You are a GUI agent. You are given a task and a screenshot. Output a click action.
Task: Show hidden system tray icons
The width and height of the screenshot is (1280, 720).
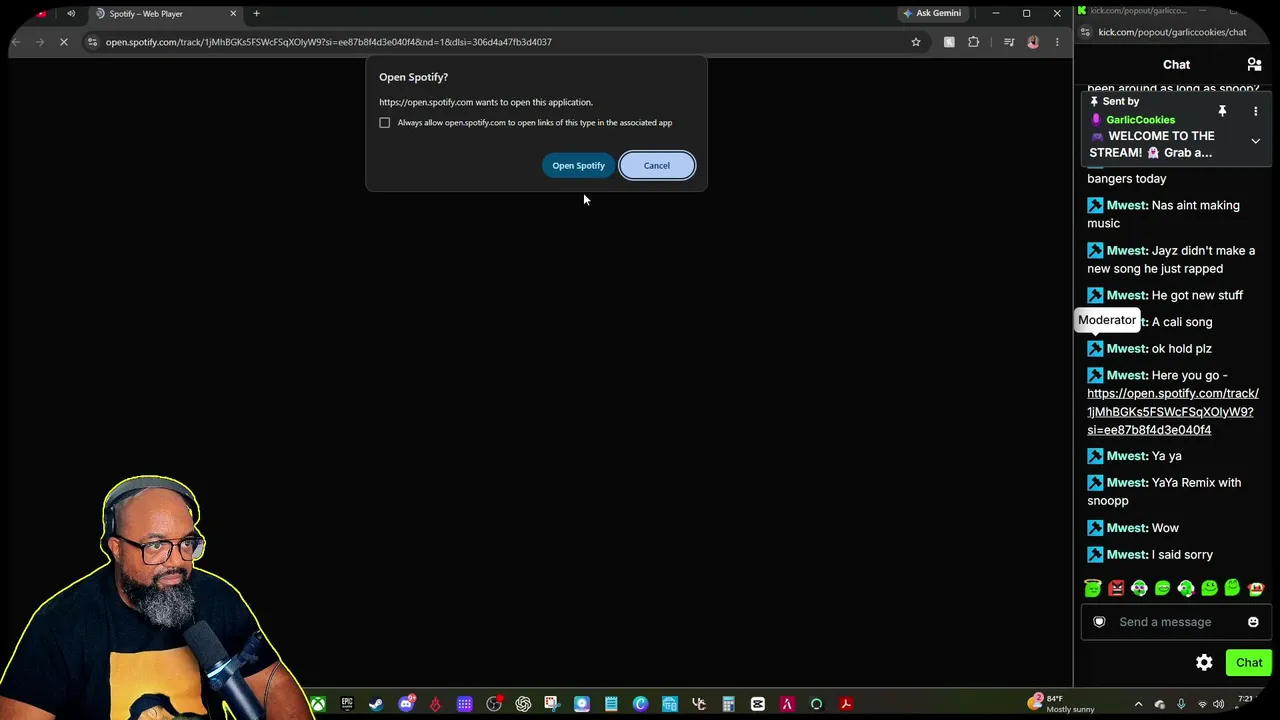pyautogui.click(x=1138, y=704)
